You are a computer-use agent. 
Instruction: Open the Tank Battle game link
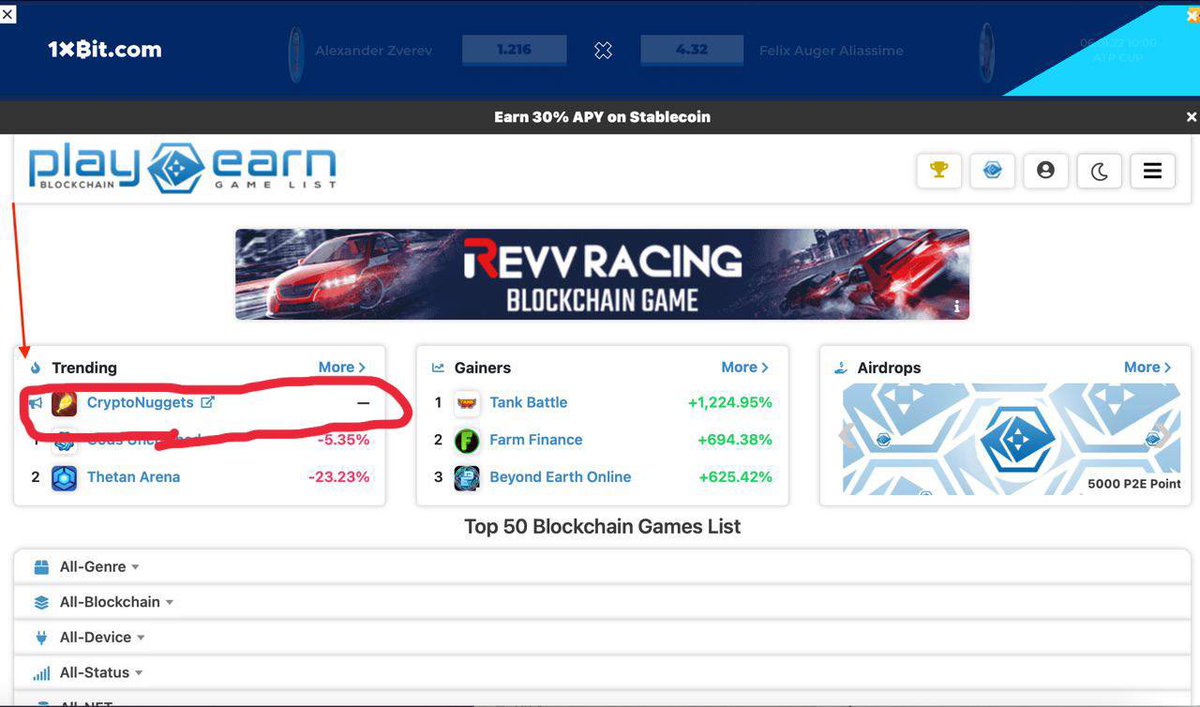[x=528, y=402]
